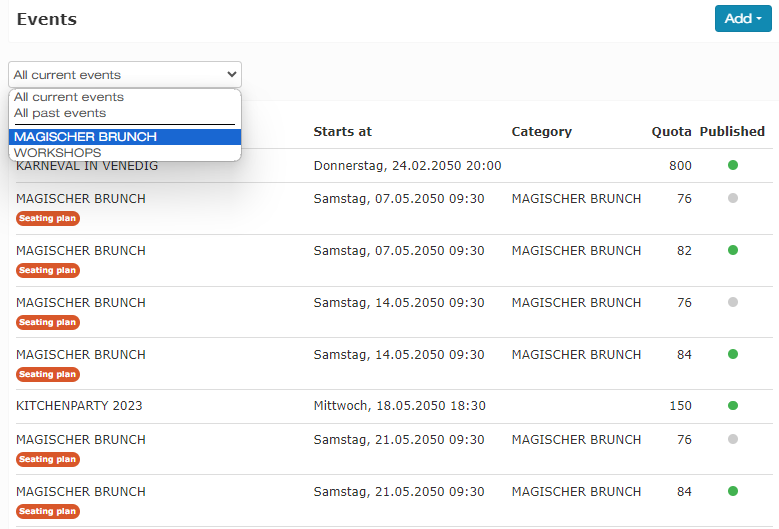The height and width of the screenshot is (529, 779).
Task: Click the grey published dot for 14.05.2050 quota 76
Action: (x=733, y=302)
